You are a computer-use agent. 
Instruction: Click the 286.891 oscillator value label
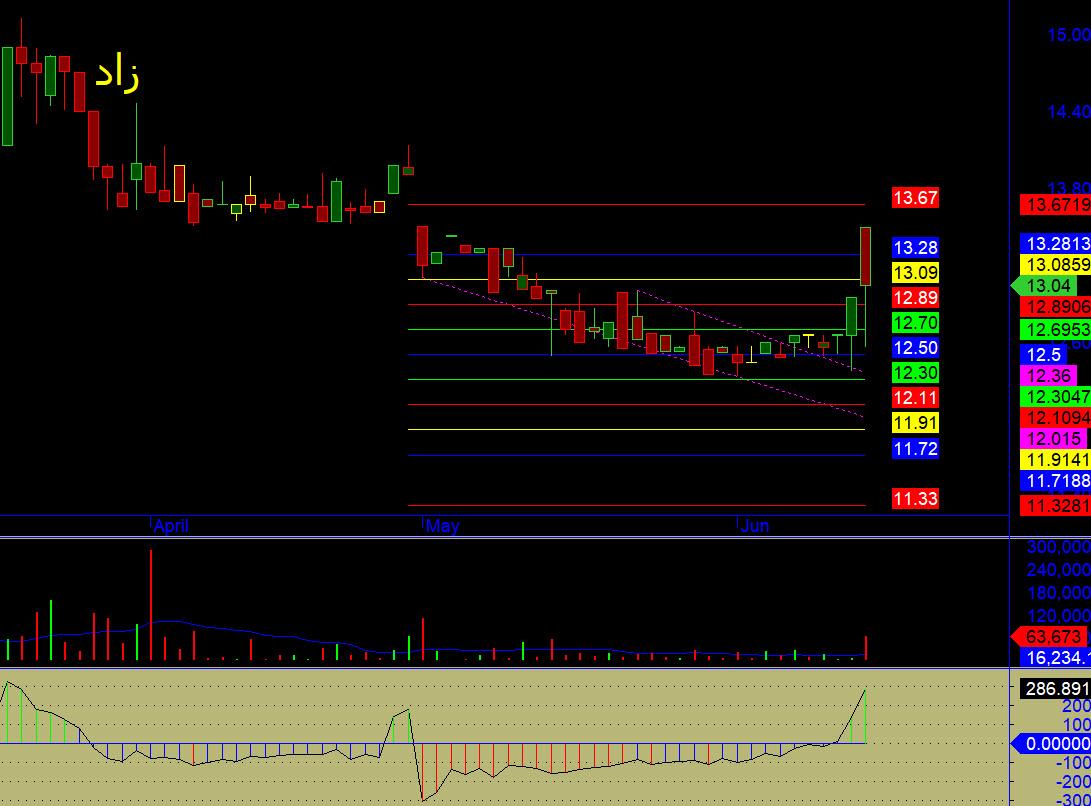(1055, 688)
